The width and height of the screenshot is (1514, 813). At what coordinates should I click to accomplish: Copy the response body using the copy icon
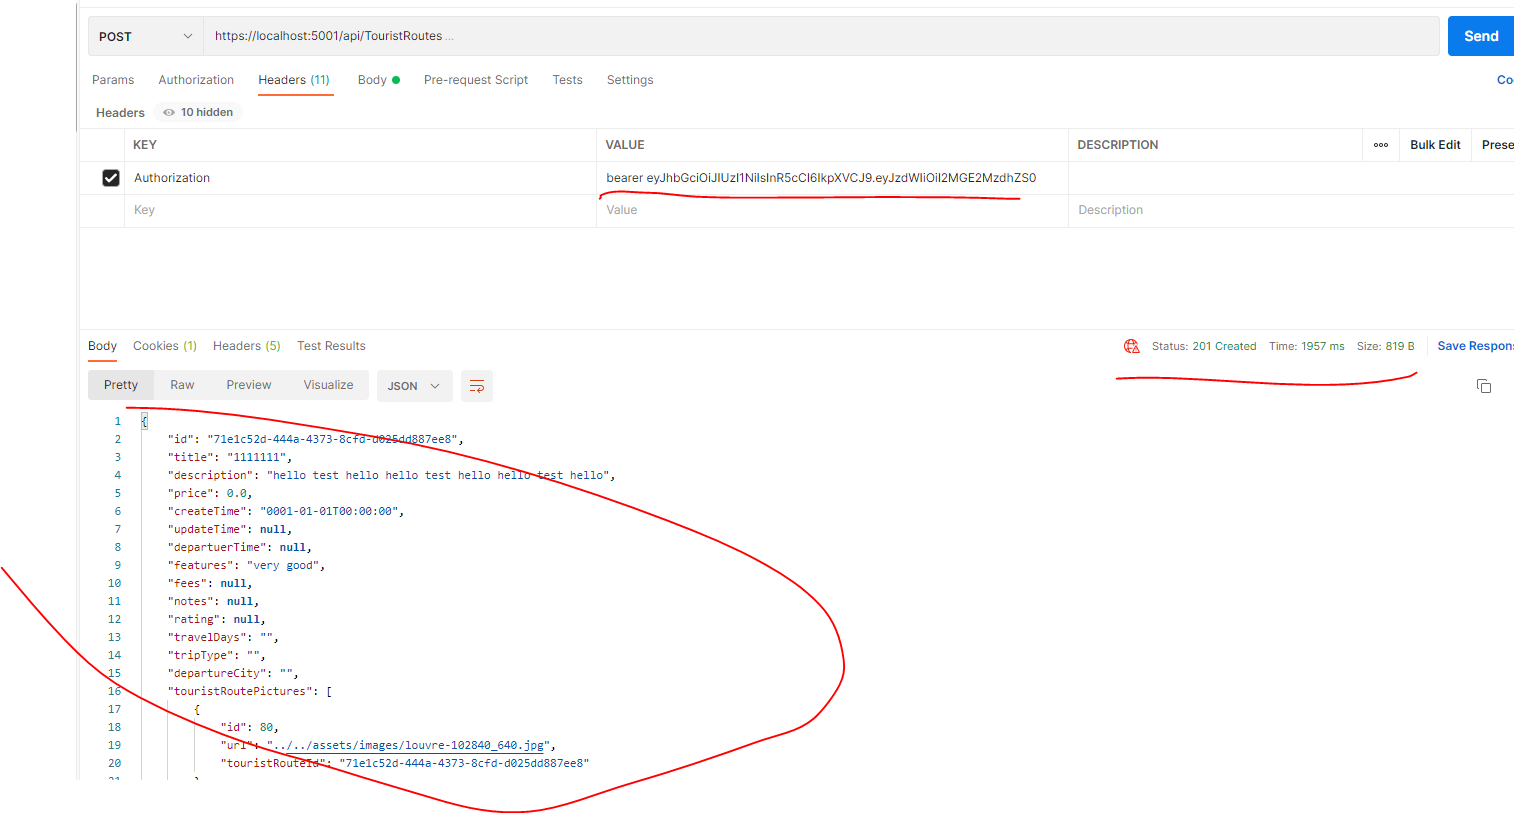point(1484,385)
